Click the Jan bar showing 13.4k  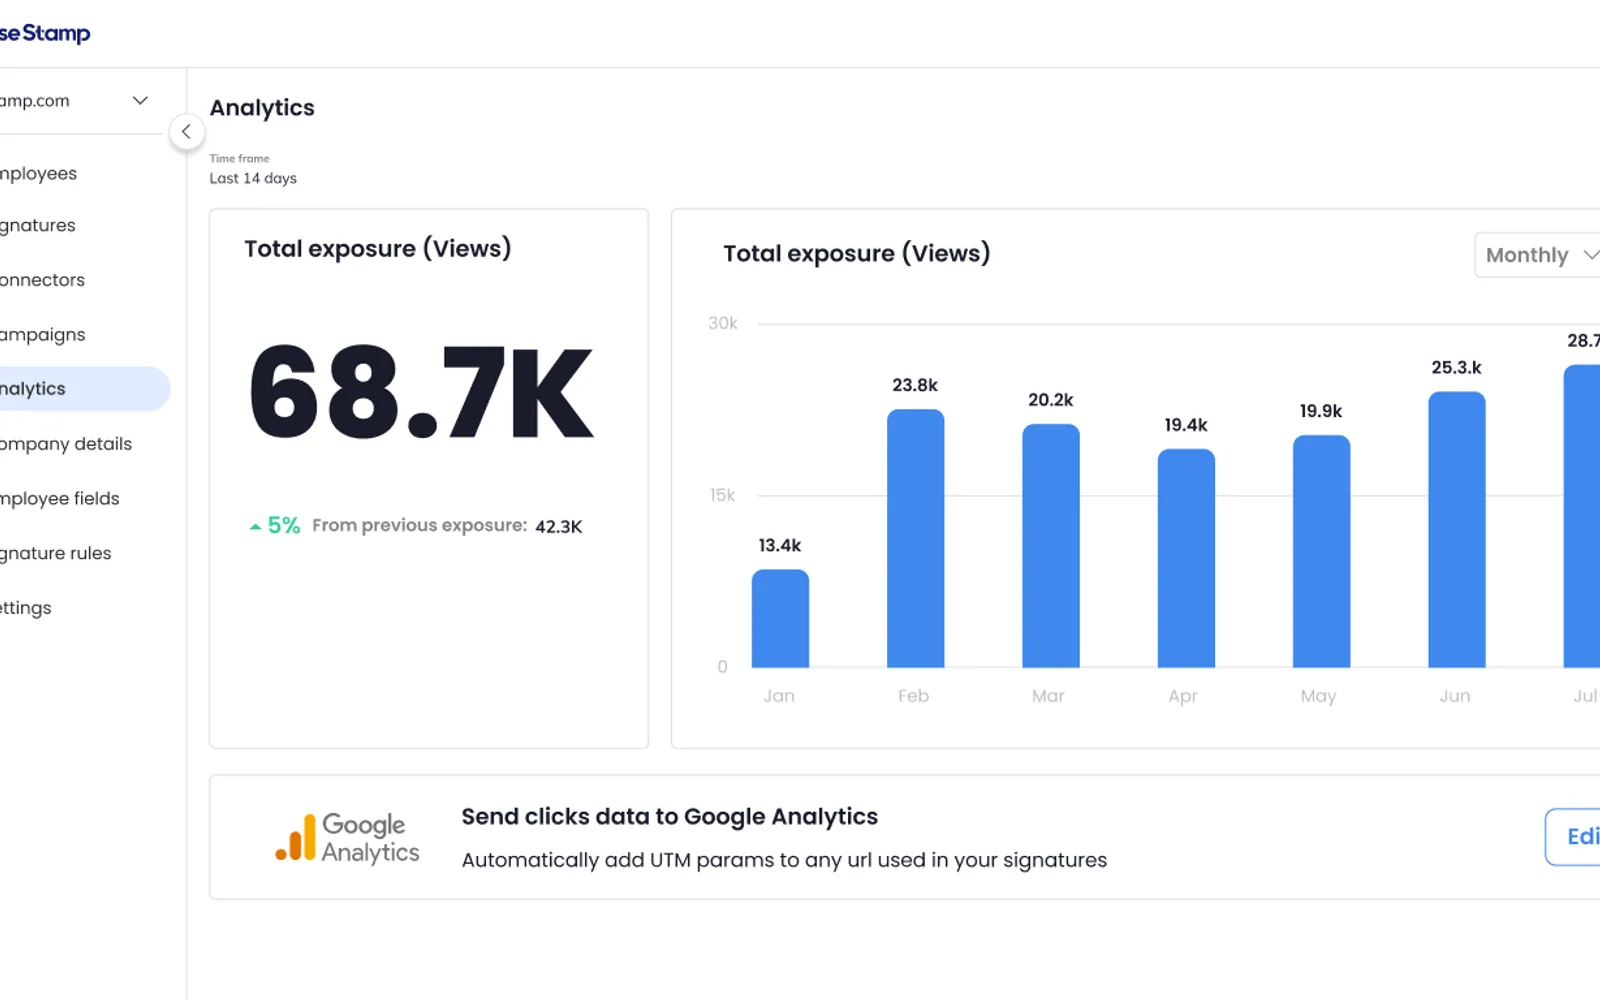(x=780, y=618)
